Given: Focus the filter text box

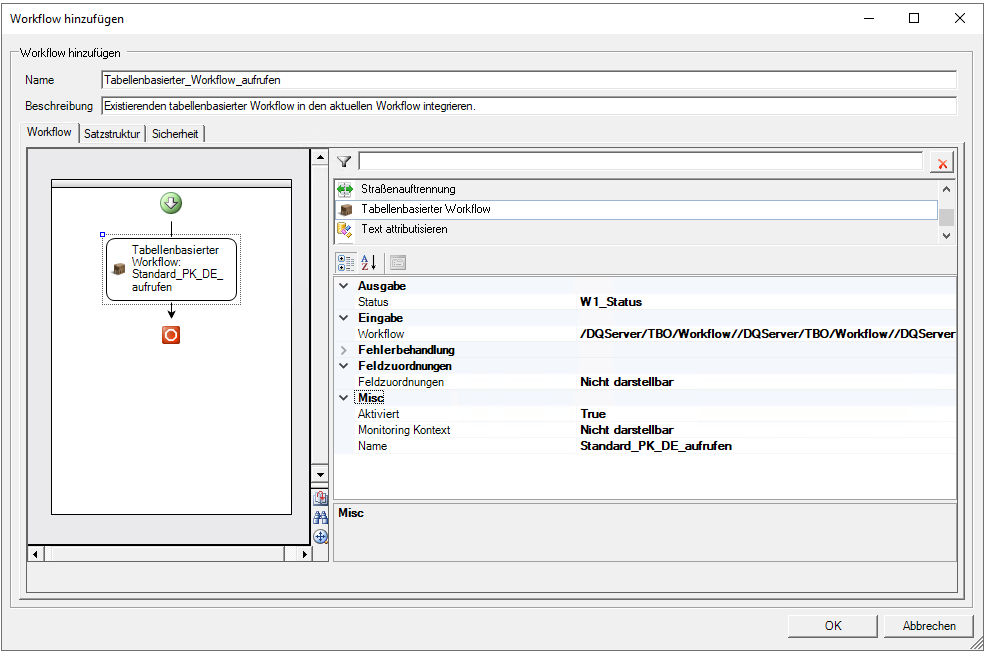Looking at the screenshot, I should (x=641, y=162).
